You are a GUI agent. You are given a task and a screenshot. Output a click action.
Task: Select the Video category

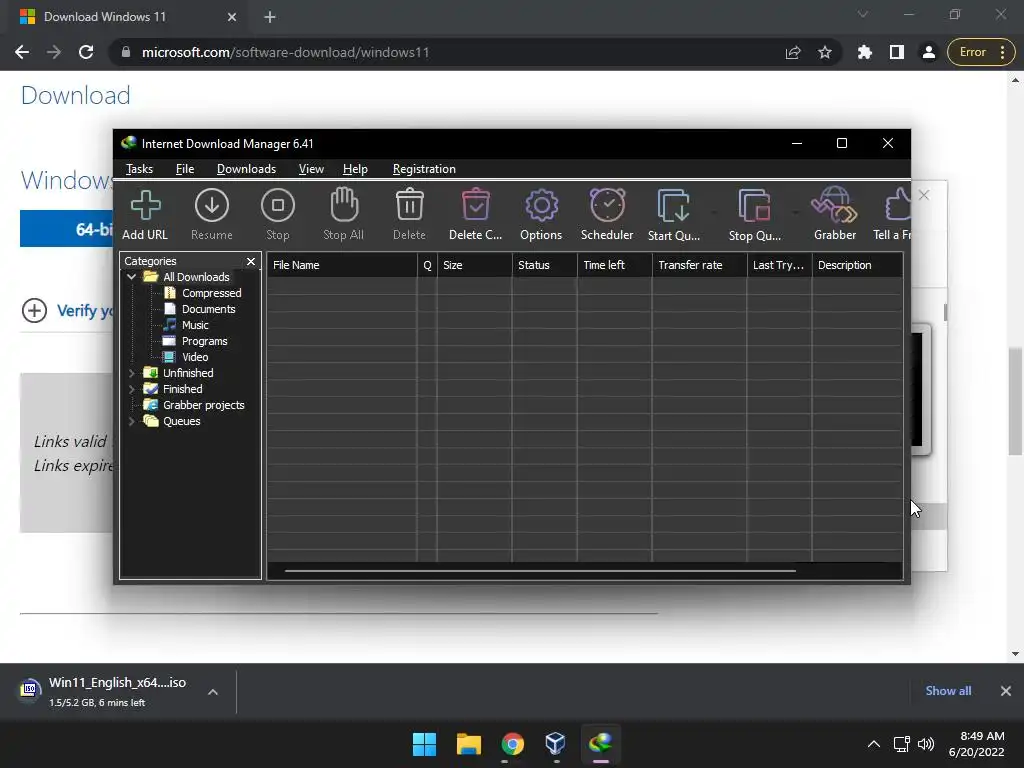coord(195,357)
